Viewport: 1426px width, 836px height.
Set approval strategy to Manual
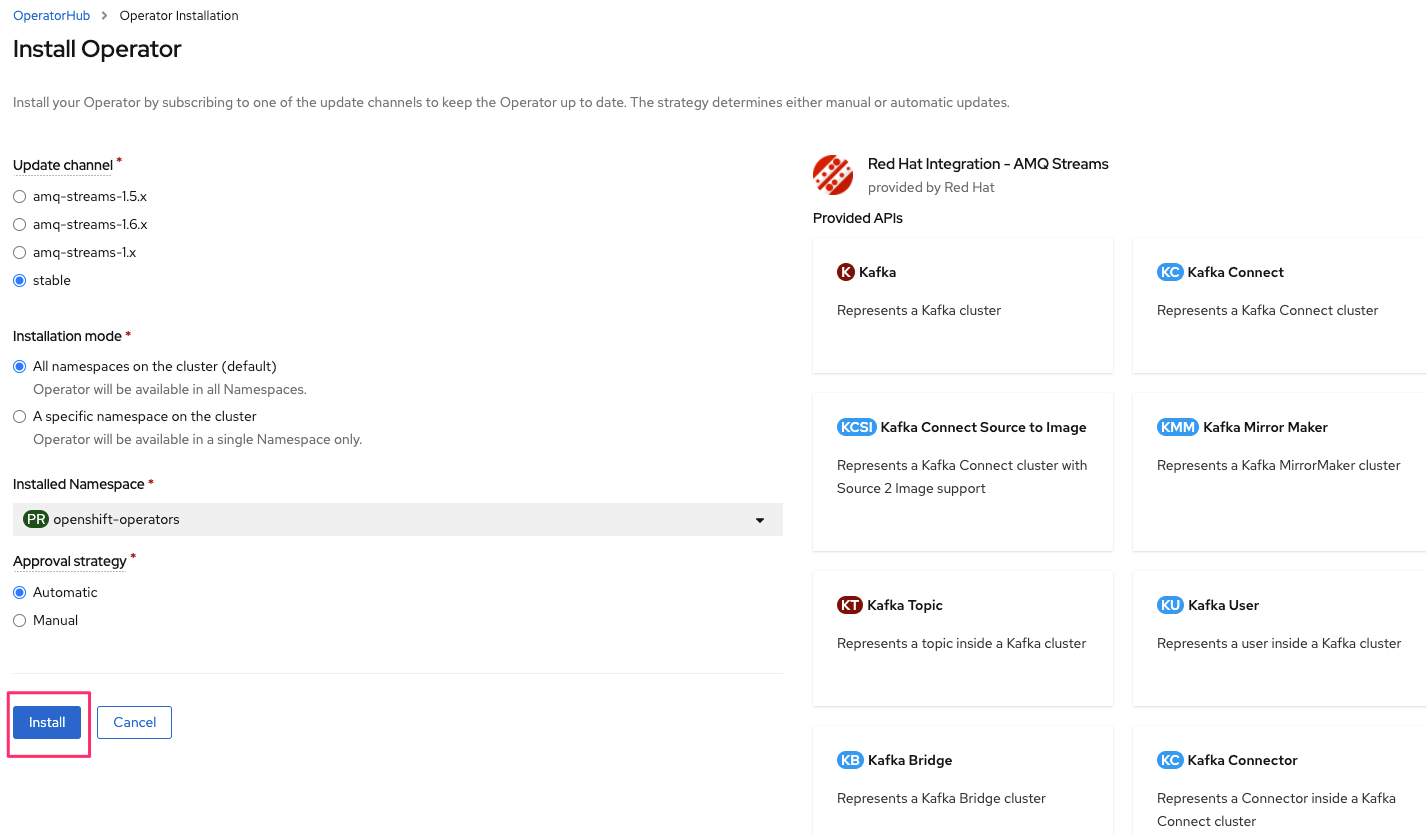tap(19, 620)
